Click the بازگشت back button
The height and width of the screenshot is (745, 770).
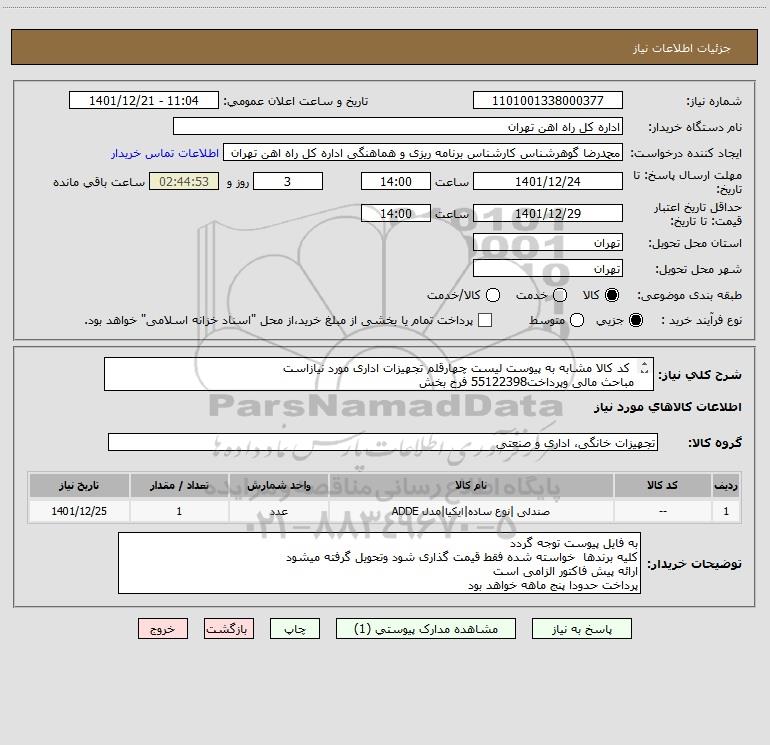[229, 629]
